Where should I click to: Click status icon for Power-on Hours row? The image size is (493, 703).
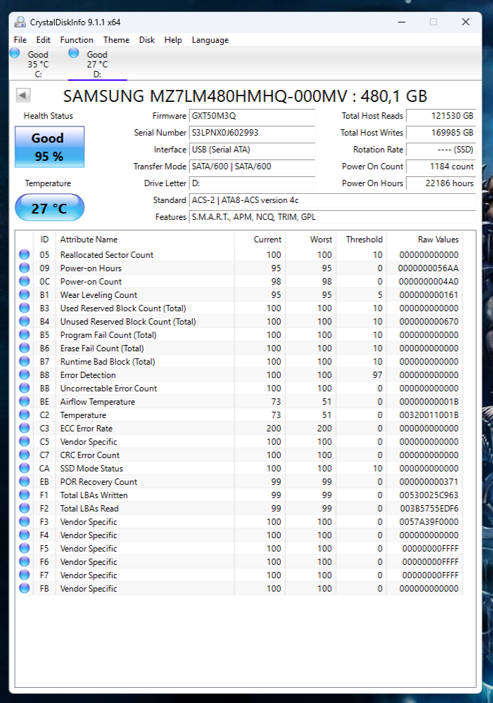pyautogui.click(x=24, y=268)
